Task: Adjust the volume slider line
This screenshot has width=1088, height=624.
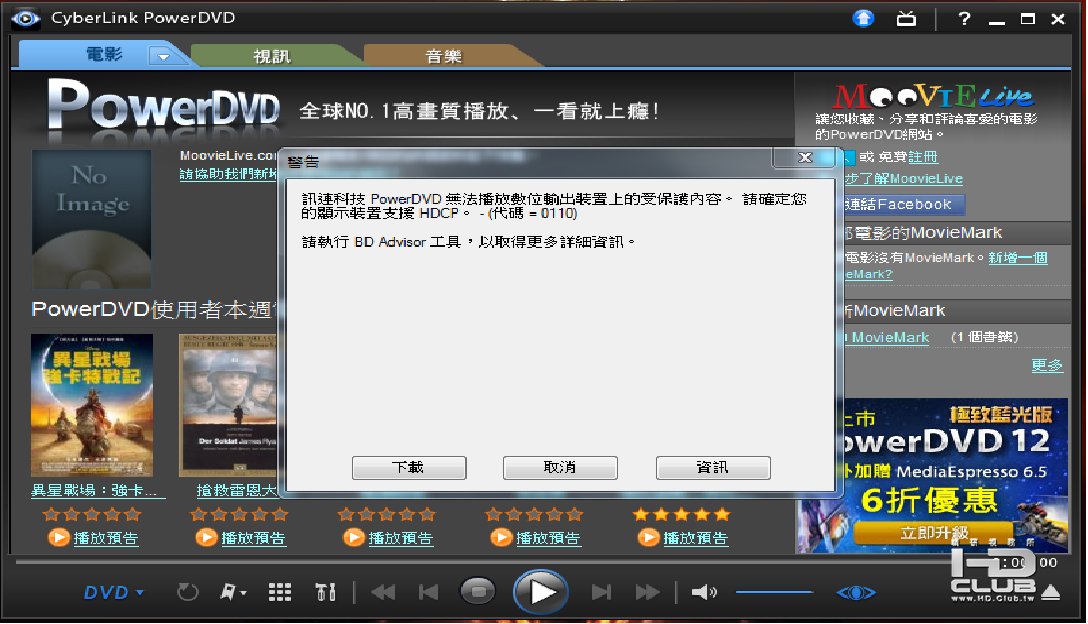Action: [774, 592]
